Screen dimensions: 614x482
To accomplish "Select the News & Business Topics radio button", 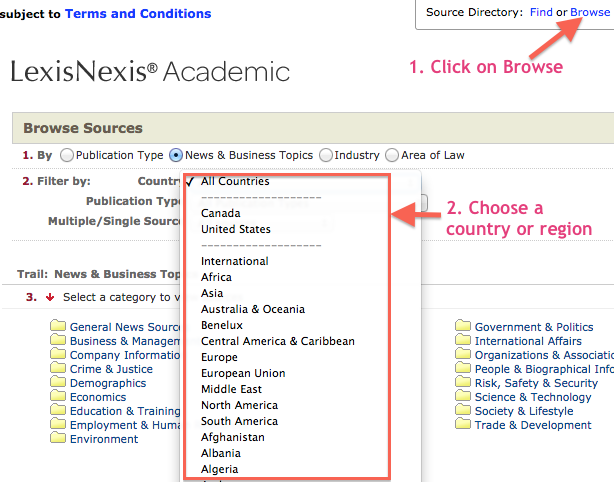I will click(x=176, y=155).
